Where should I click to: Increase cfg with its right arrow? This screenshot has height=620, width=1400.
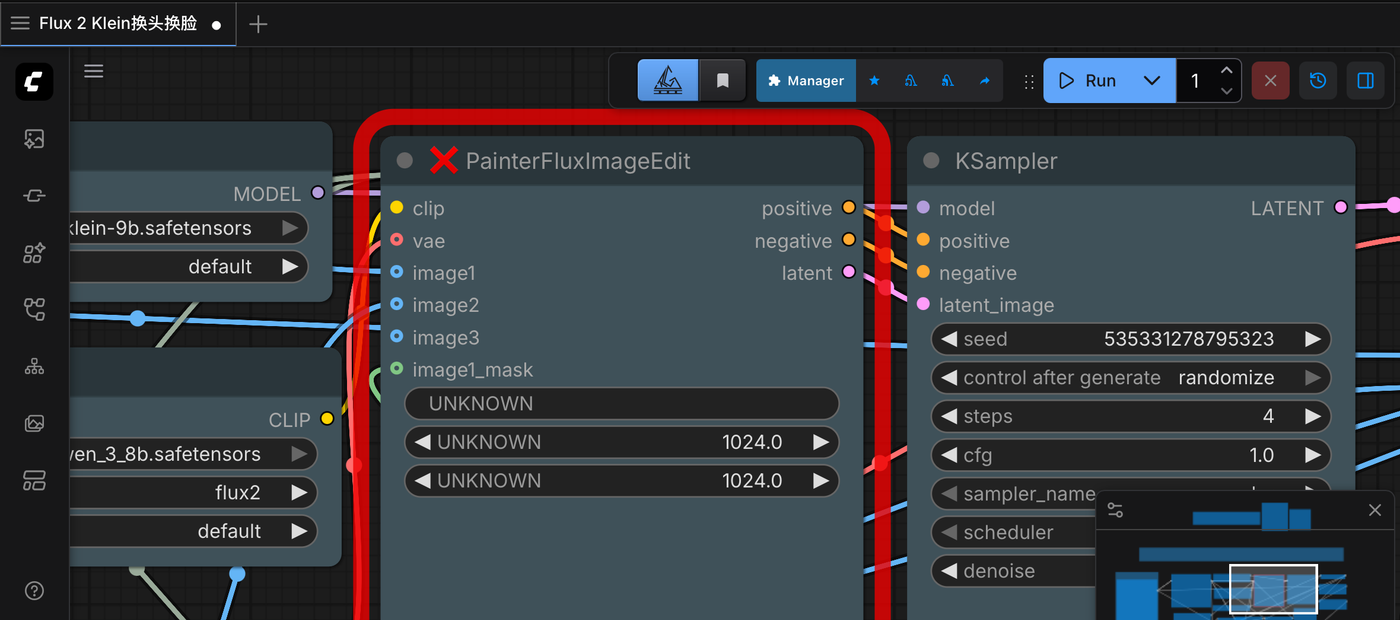1313,455
